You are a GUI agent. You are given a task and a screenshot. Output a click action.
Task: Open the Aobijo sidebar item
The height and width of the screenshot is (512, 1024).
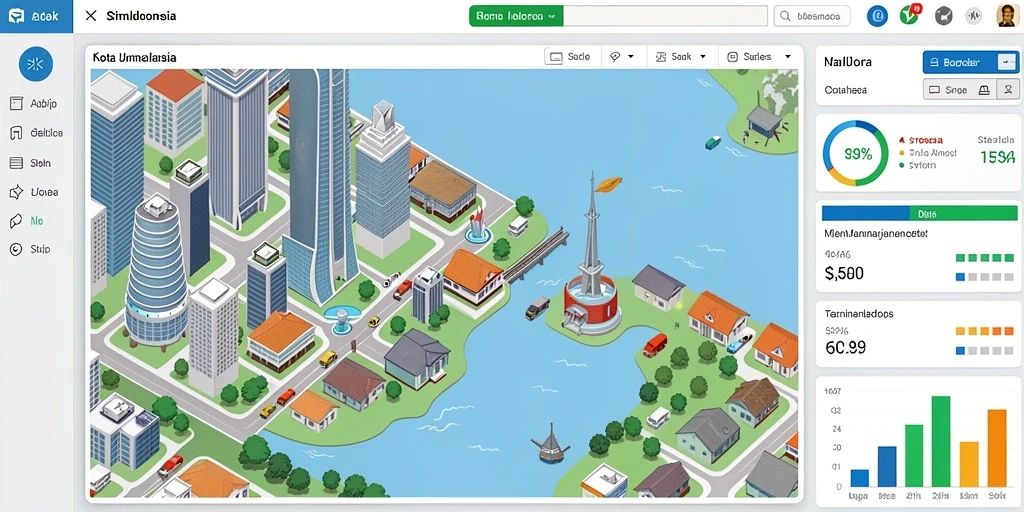(35, 104)
